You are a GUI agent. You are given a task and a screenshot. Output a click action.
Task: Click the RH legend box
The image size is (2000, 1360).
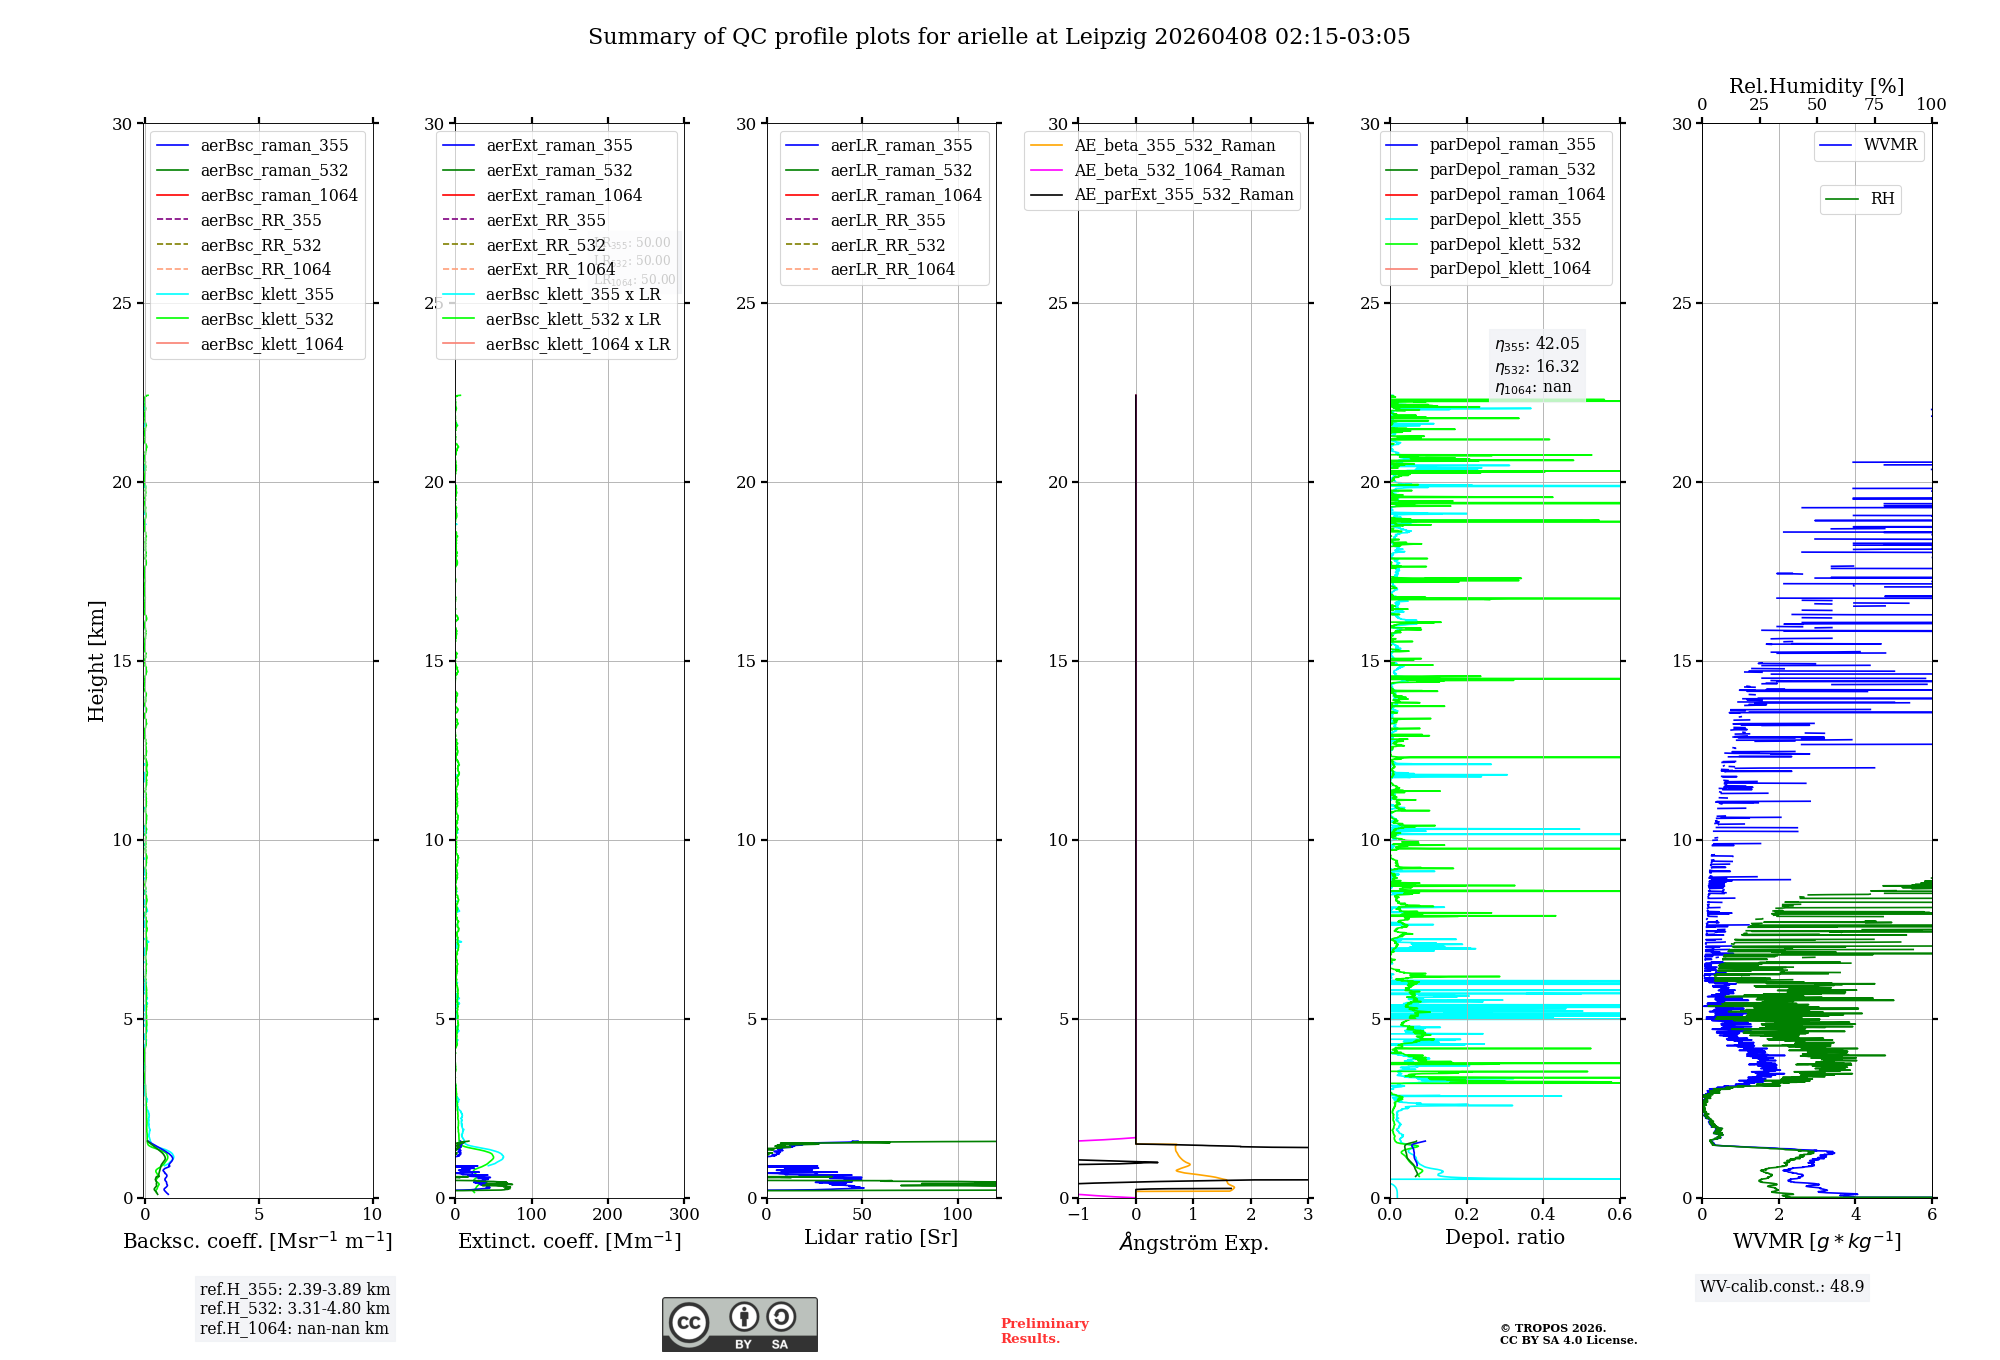click(x=1860, y=199)
